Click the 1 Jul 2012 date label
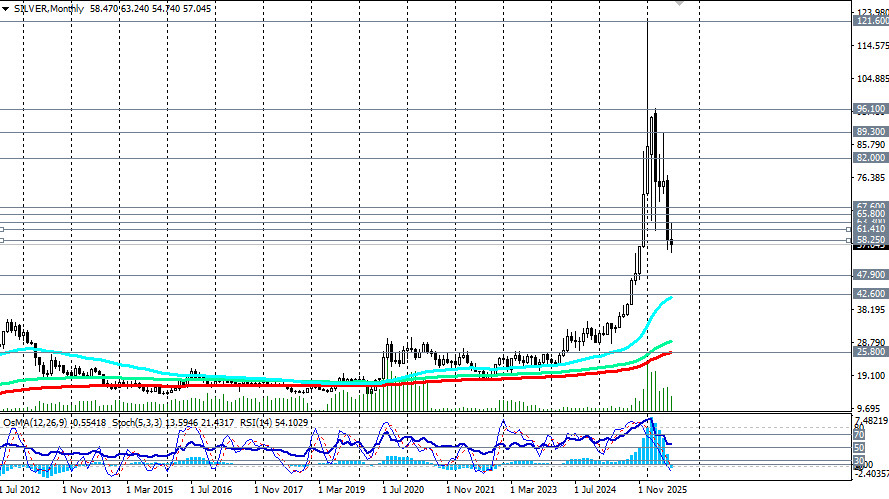The image size is (889, 499). point(20,489)
